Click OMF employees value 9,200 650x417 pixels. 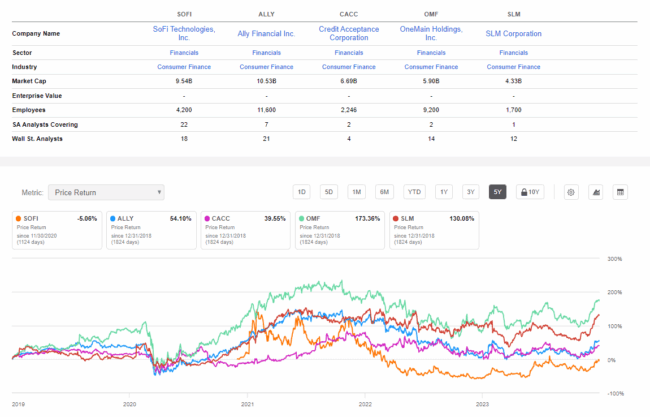[x=431, y=110]
